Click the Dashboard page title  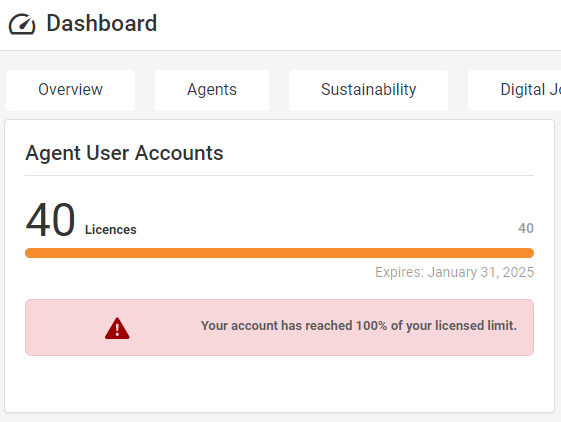[102, 24]
